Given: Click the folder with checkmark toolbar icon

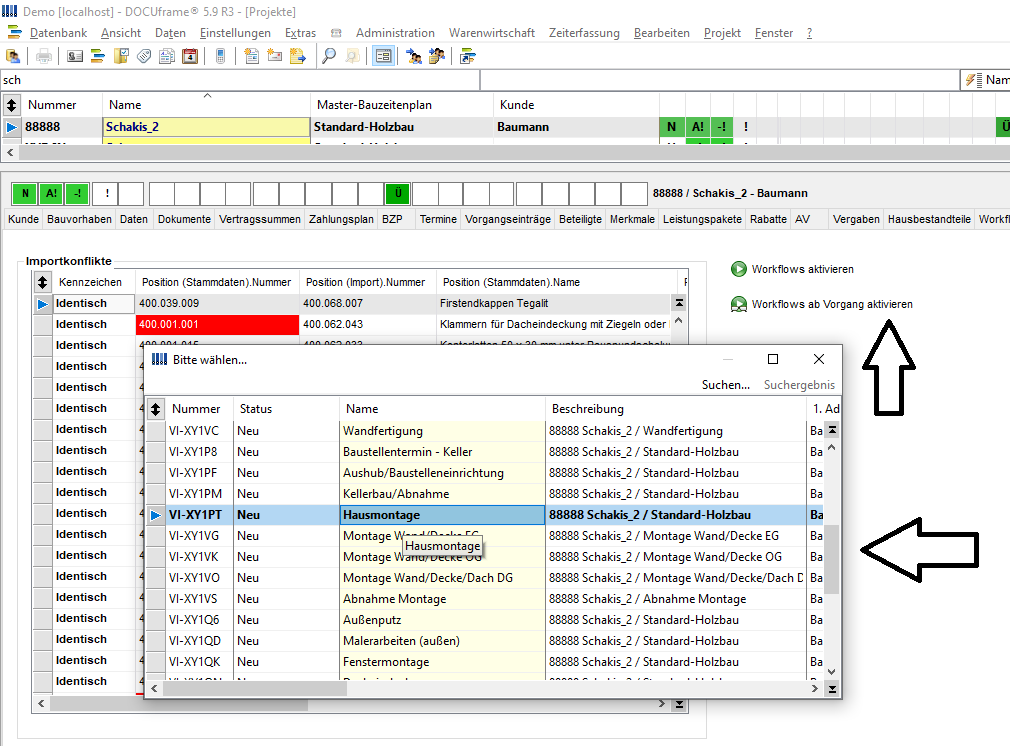Looking at the screenshot, I should pos(121,57).
